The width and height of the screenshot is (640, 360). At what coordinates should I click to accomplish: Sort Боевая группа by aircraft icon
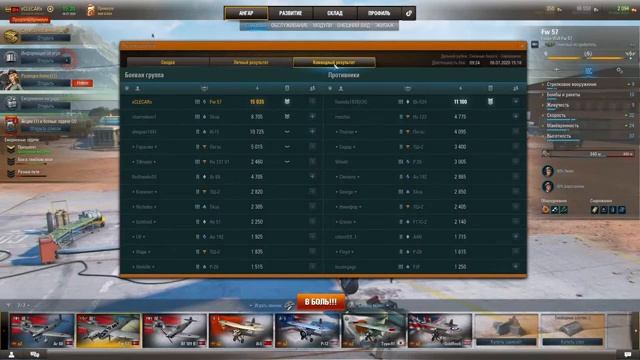(204, 88)
